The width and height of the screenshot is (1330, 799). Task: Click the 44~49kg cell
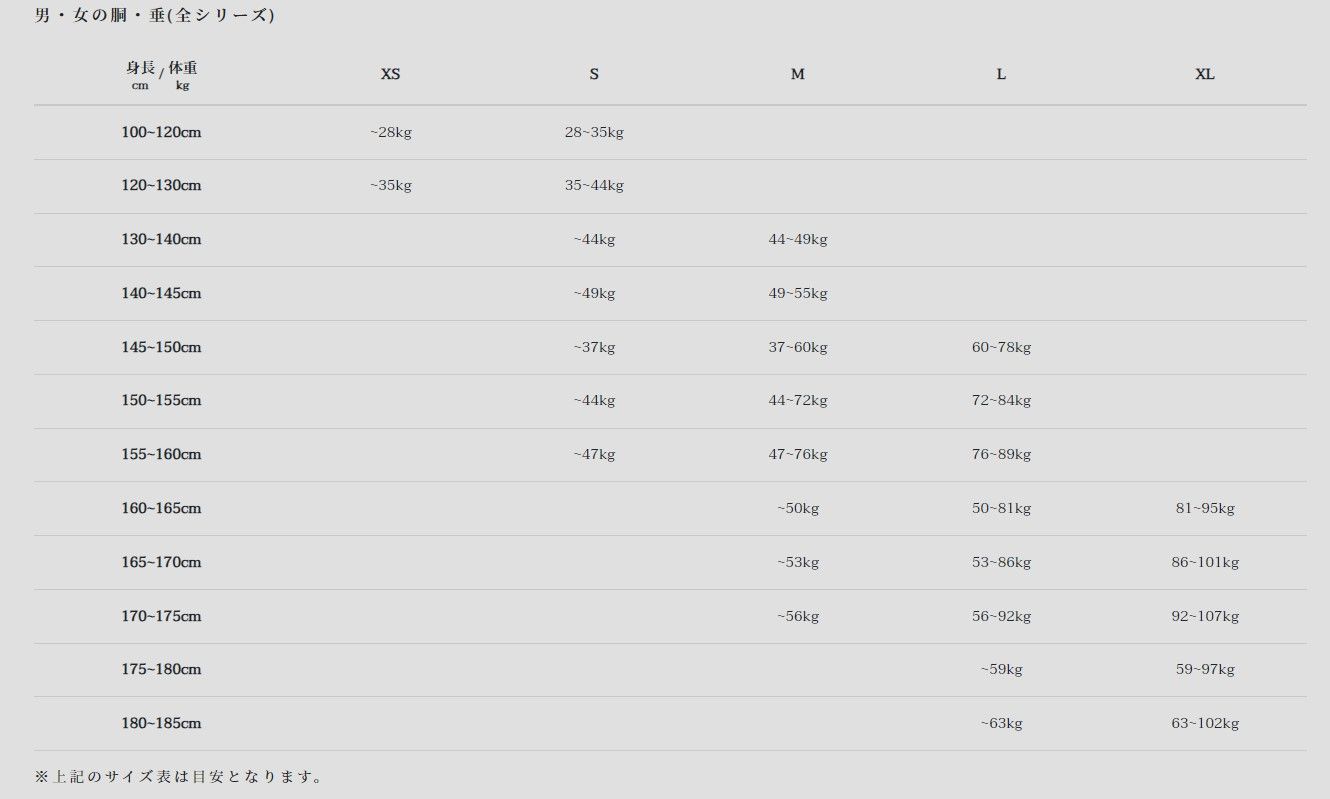[x=797, y=239]
